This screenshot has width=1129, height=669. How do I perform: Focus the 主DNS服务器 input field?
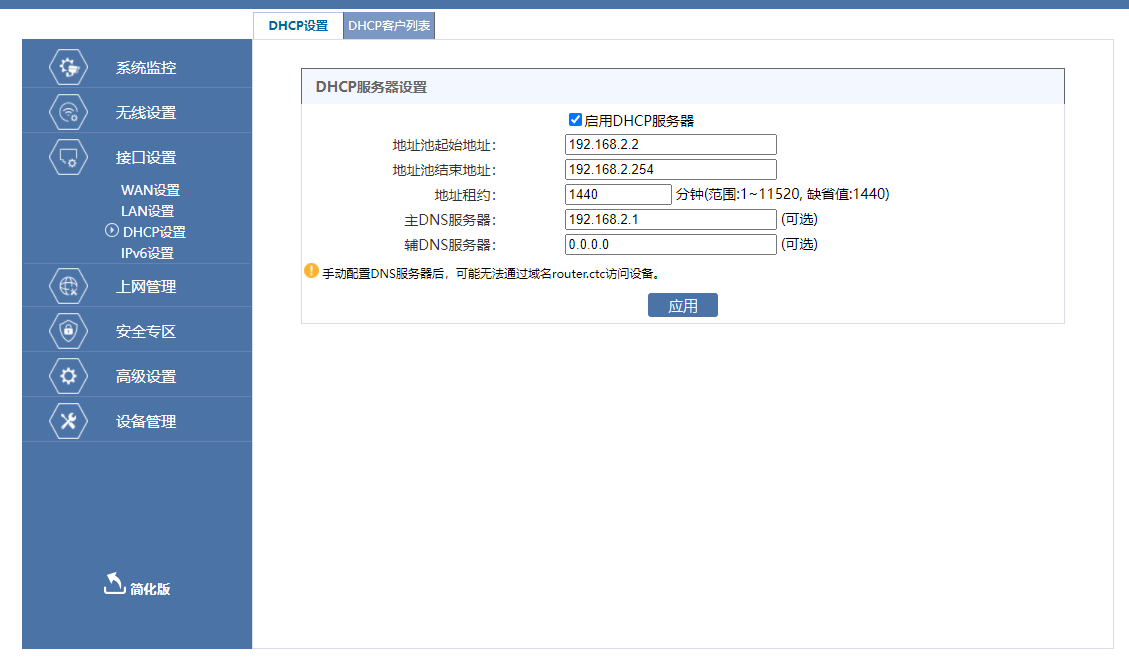click(x=670, y=220)
